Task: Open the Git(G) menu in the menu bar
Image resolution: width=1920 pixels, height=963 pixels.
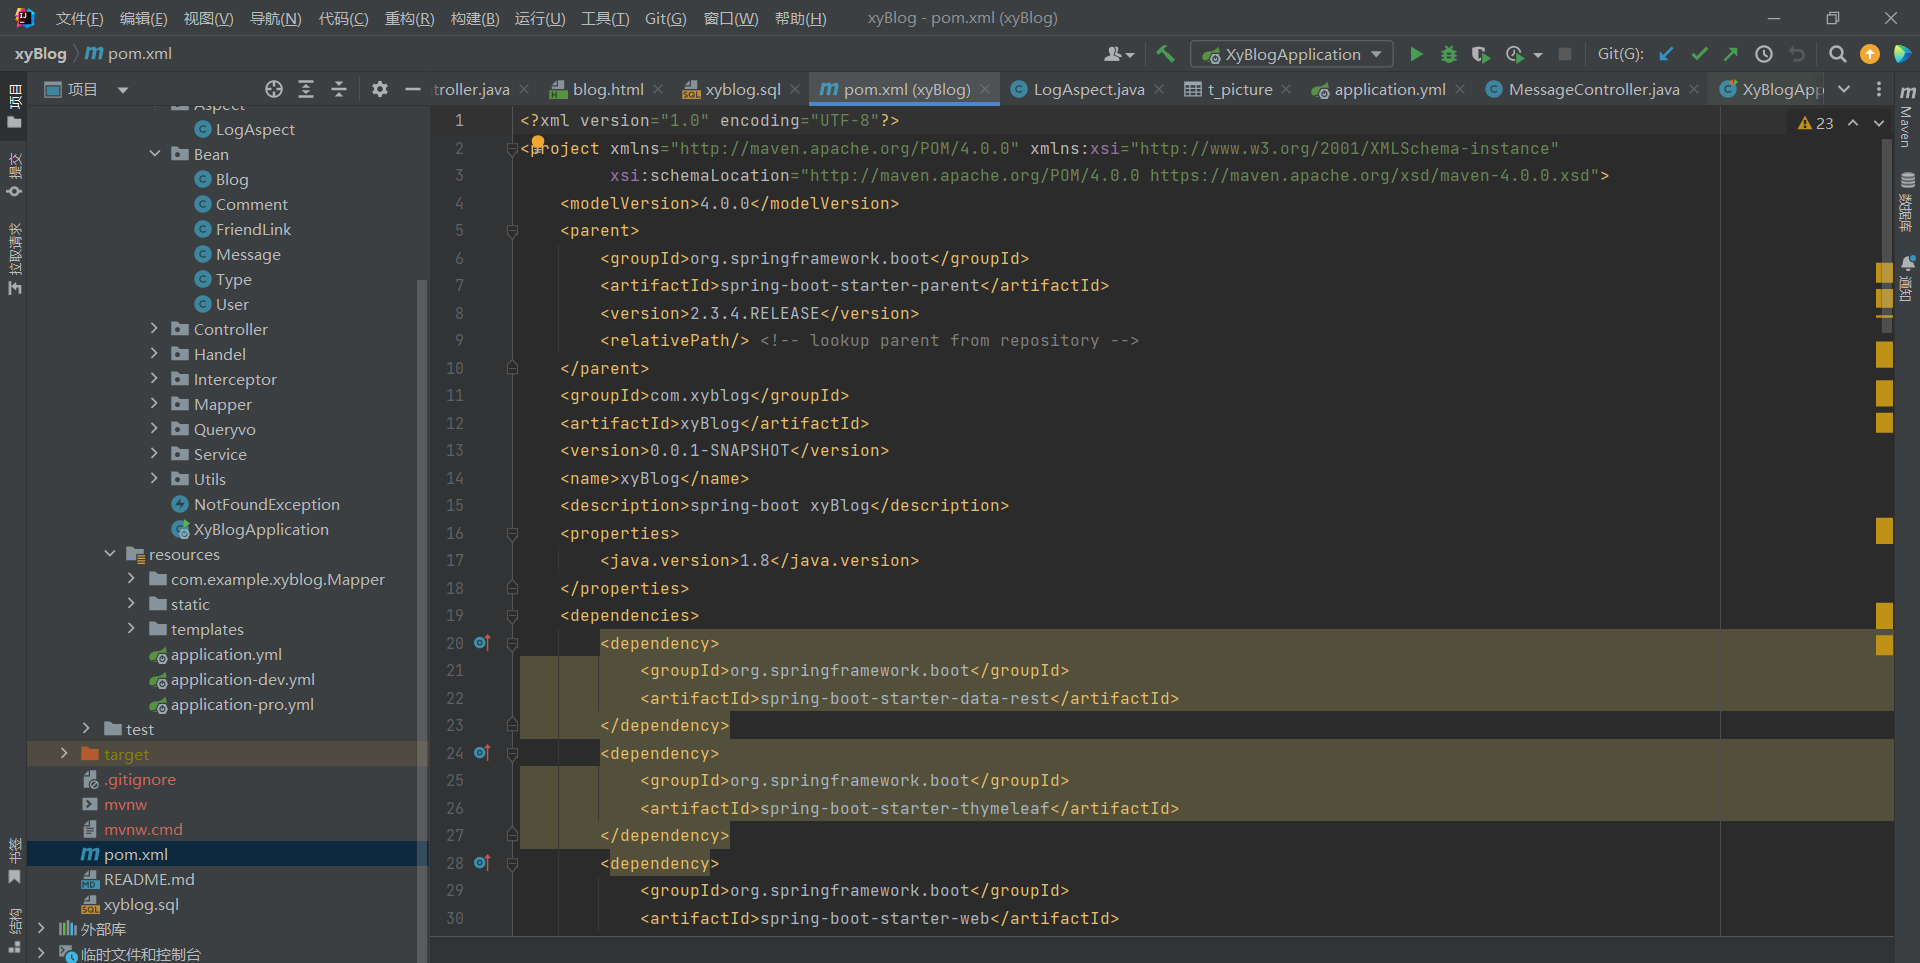Action: tap(665, 18)
